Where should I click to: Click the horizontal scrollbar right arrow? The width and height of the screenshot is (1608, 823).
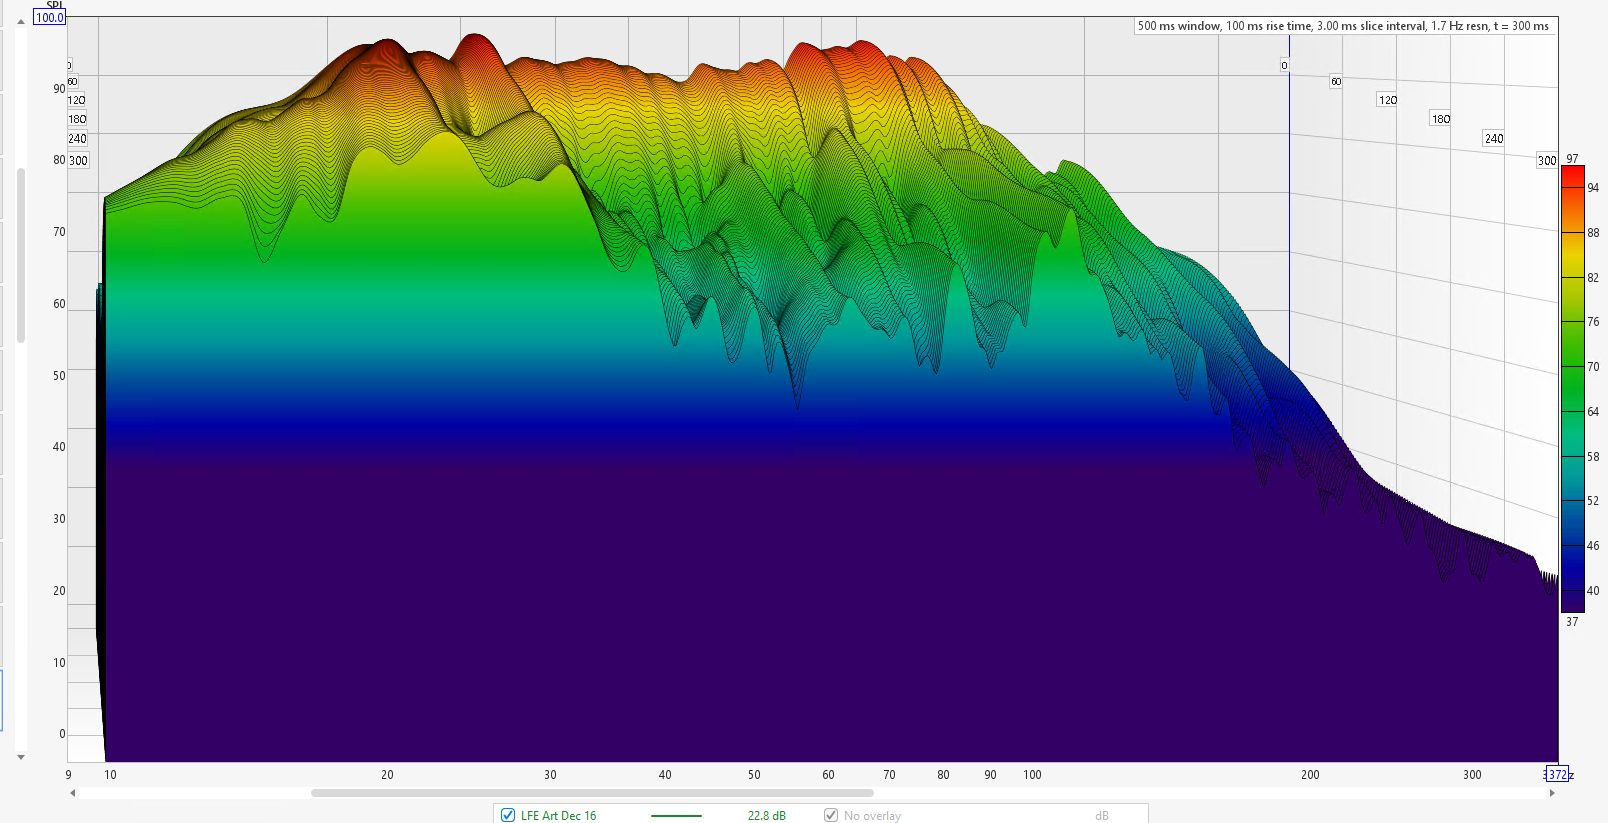pyautogui.click(x=1551, y=793)
